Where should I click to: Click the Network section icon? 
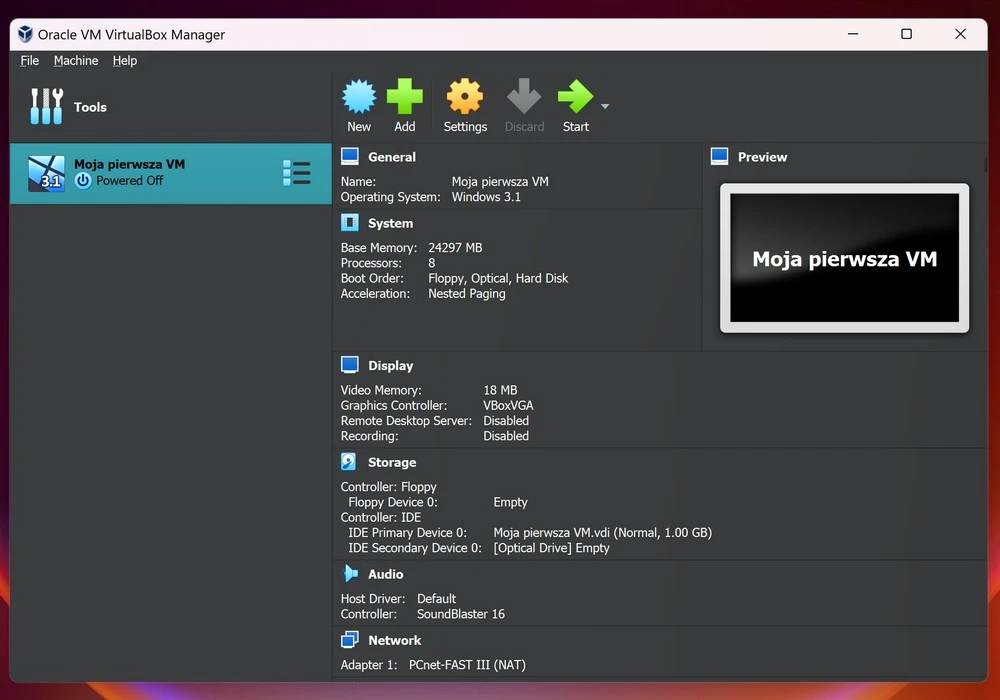[x=349, y=639]
